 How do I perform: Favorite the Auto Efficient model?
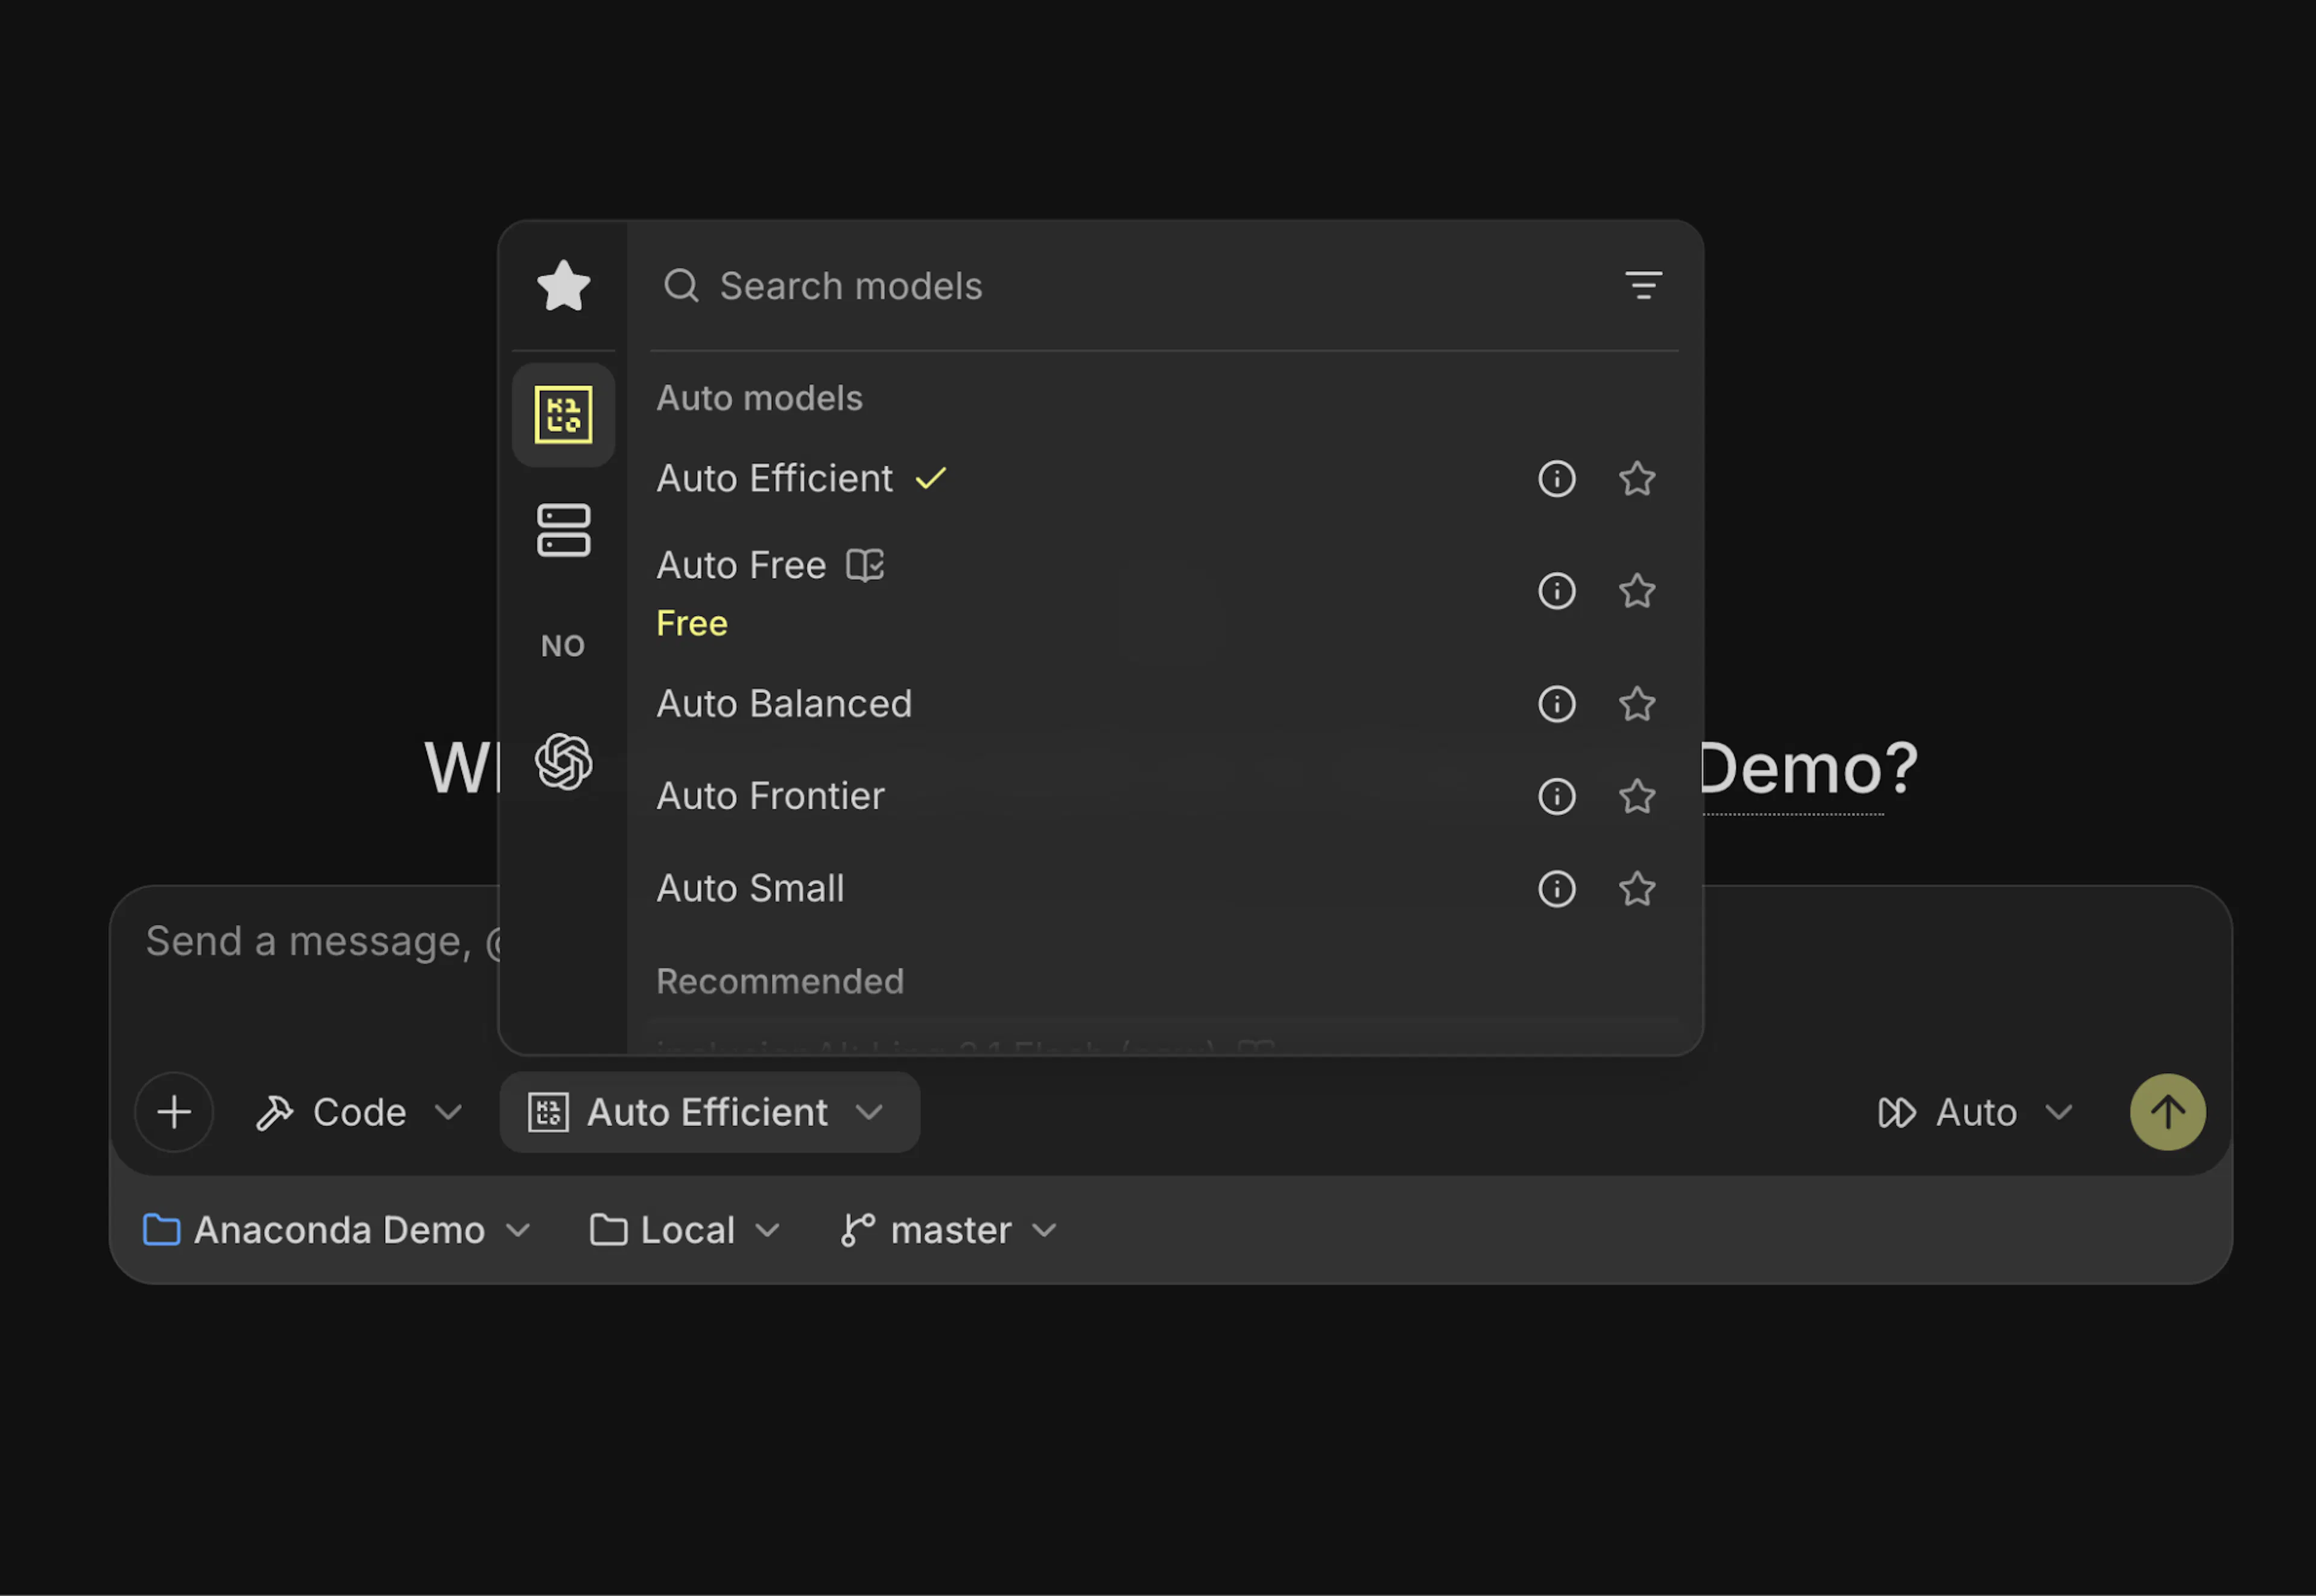[x=1637, y=479]
